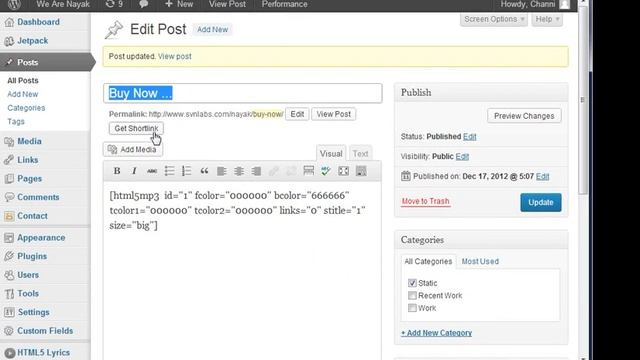This screenshot has height=360, width=640.
Task: Click the Buy Now title input field
Action: pyautogui.click(x=243, y=93)
